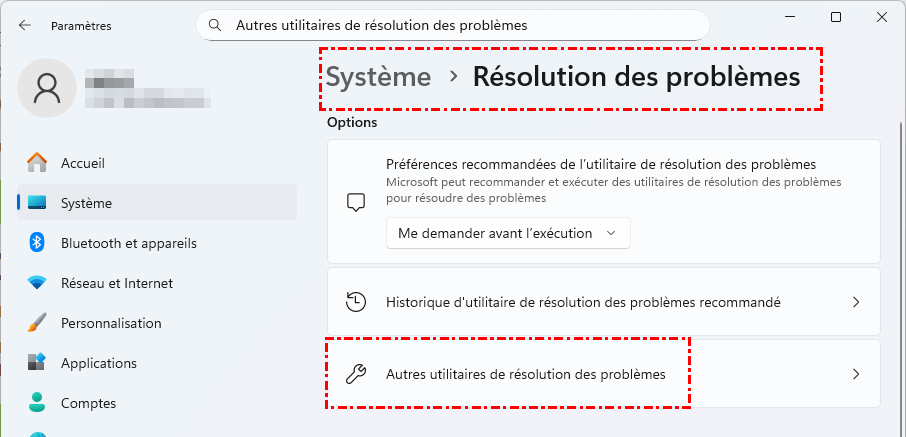Open Accueil via the home icon
906x437 pixels.
[x=37, y=163]
